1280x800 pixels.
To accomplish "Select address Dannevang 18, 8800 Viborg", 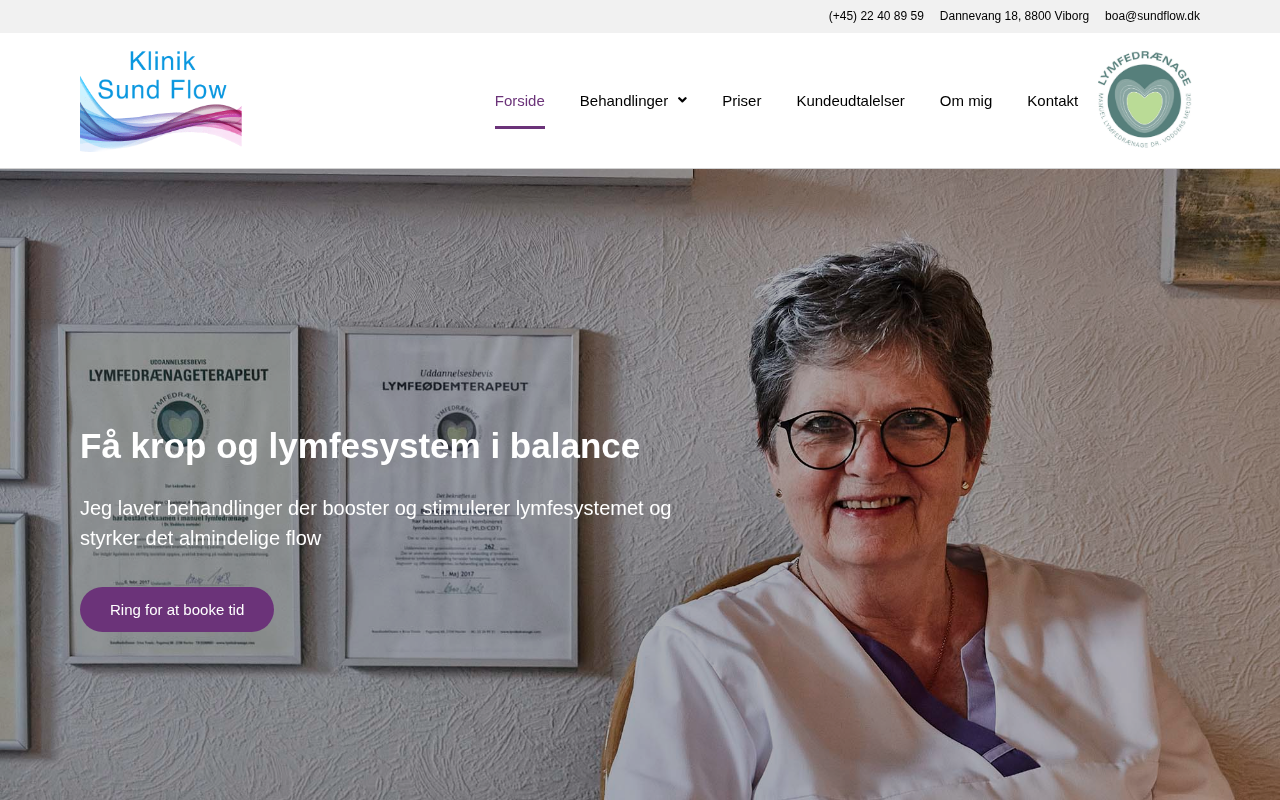I will (1014, 16).
